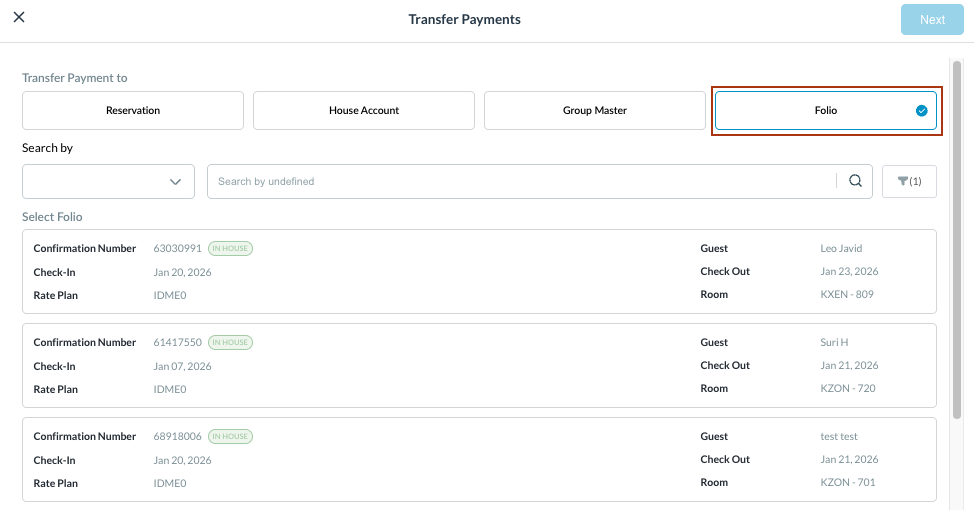Click the Next button

point(932,20)
